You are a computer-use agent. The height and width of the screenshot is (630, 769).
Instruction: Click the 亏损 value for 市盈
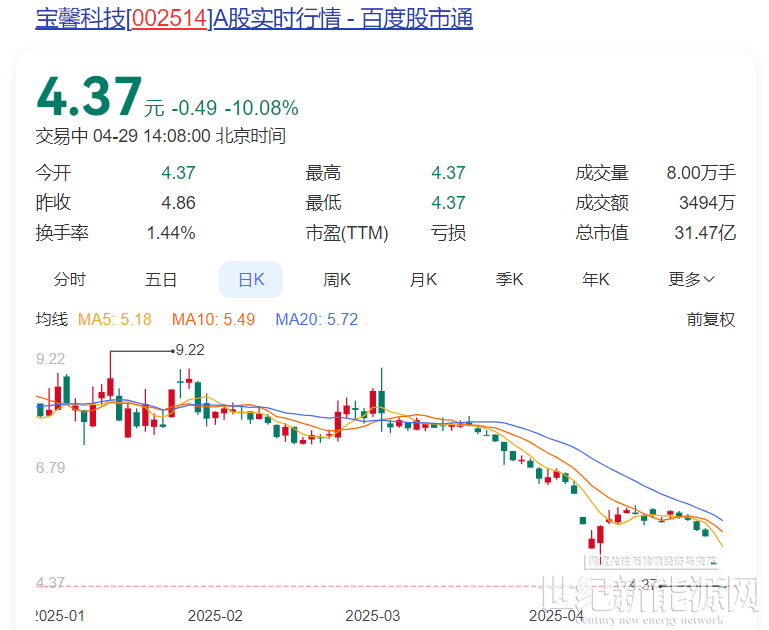(x=448, y=232)
